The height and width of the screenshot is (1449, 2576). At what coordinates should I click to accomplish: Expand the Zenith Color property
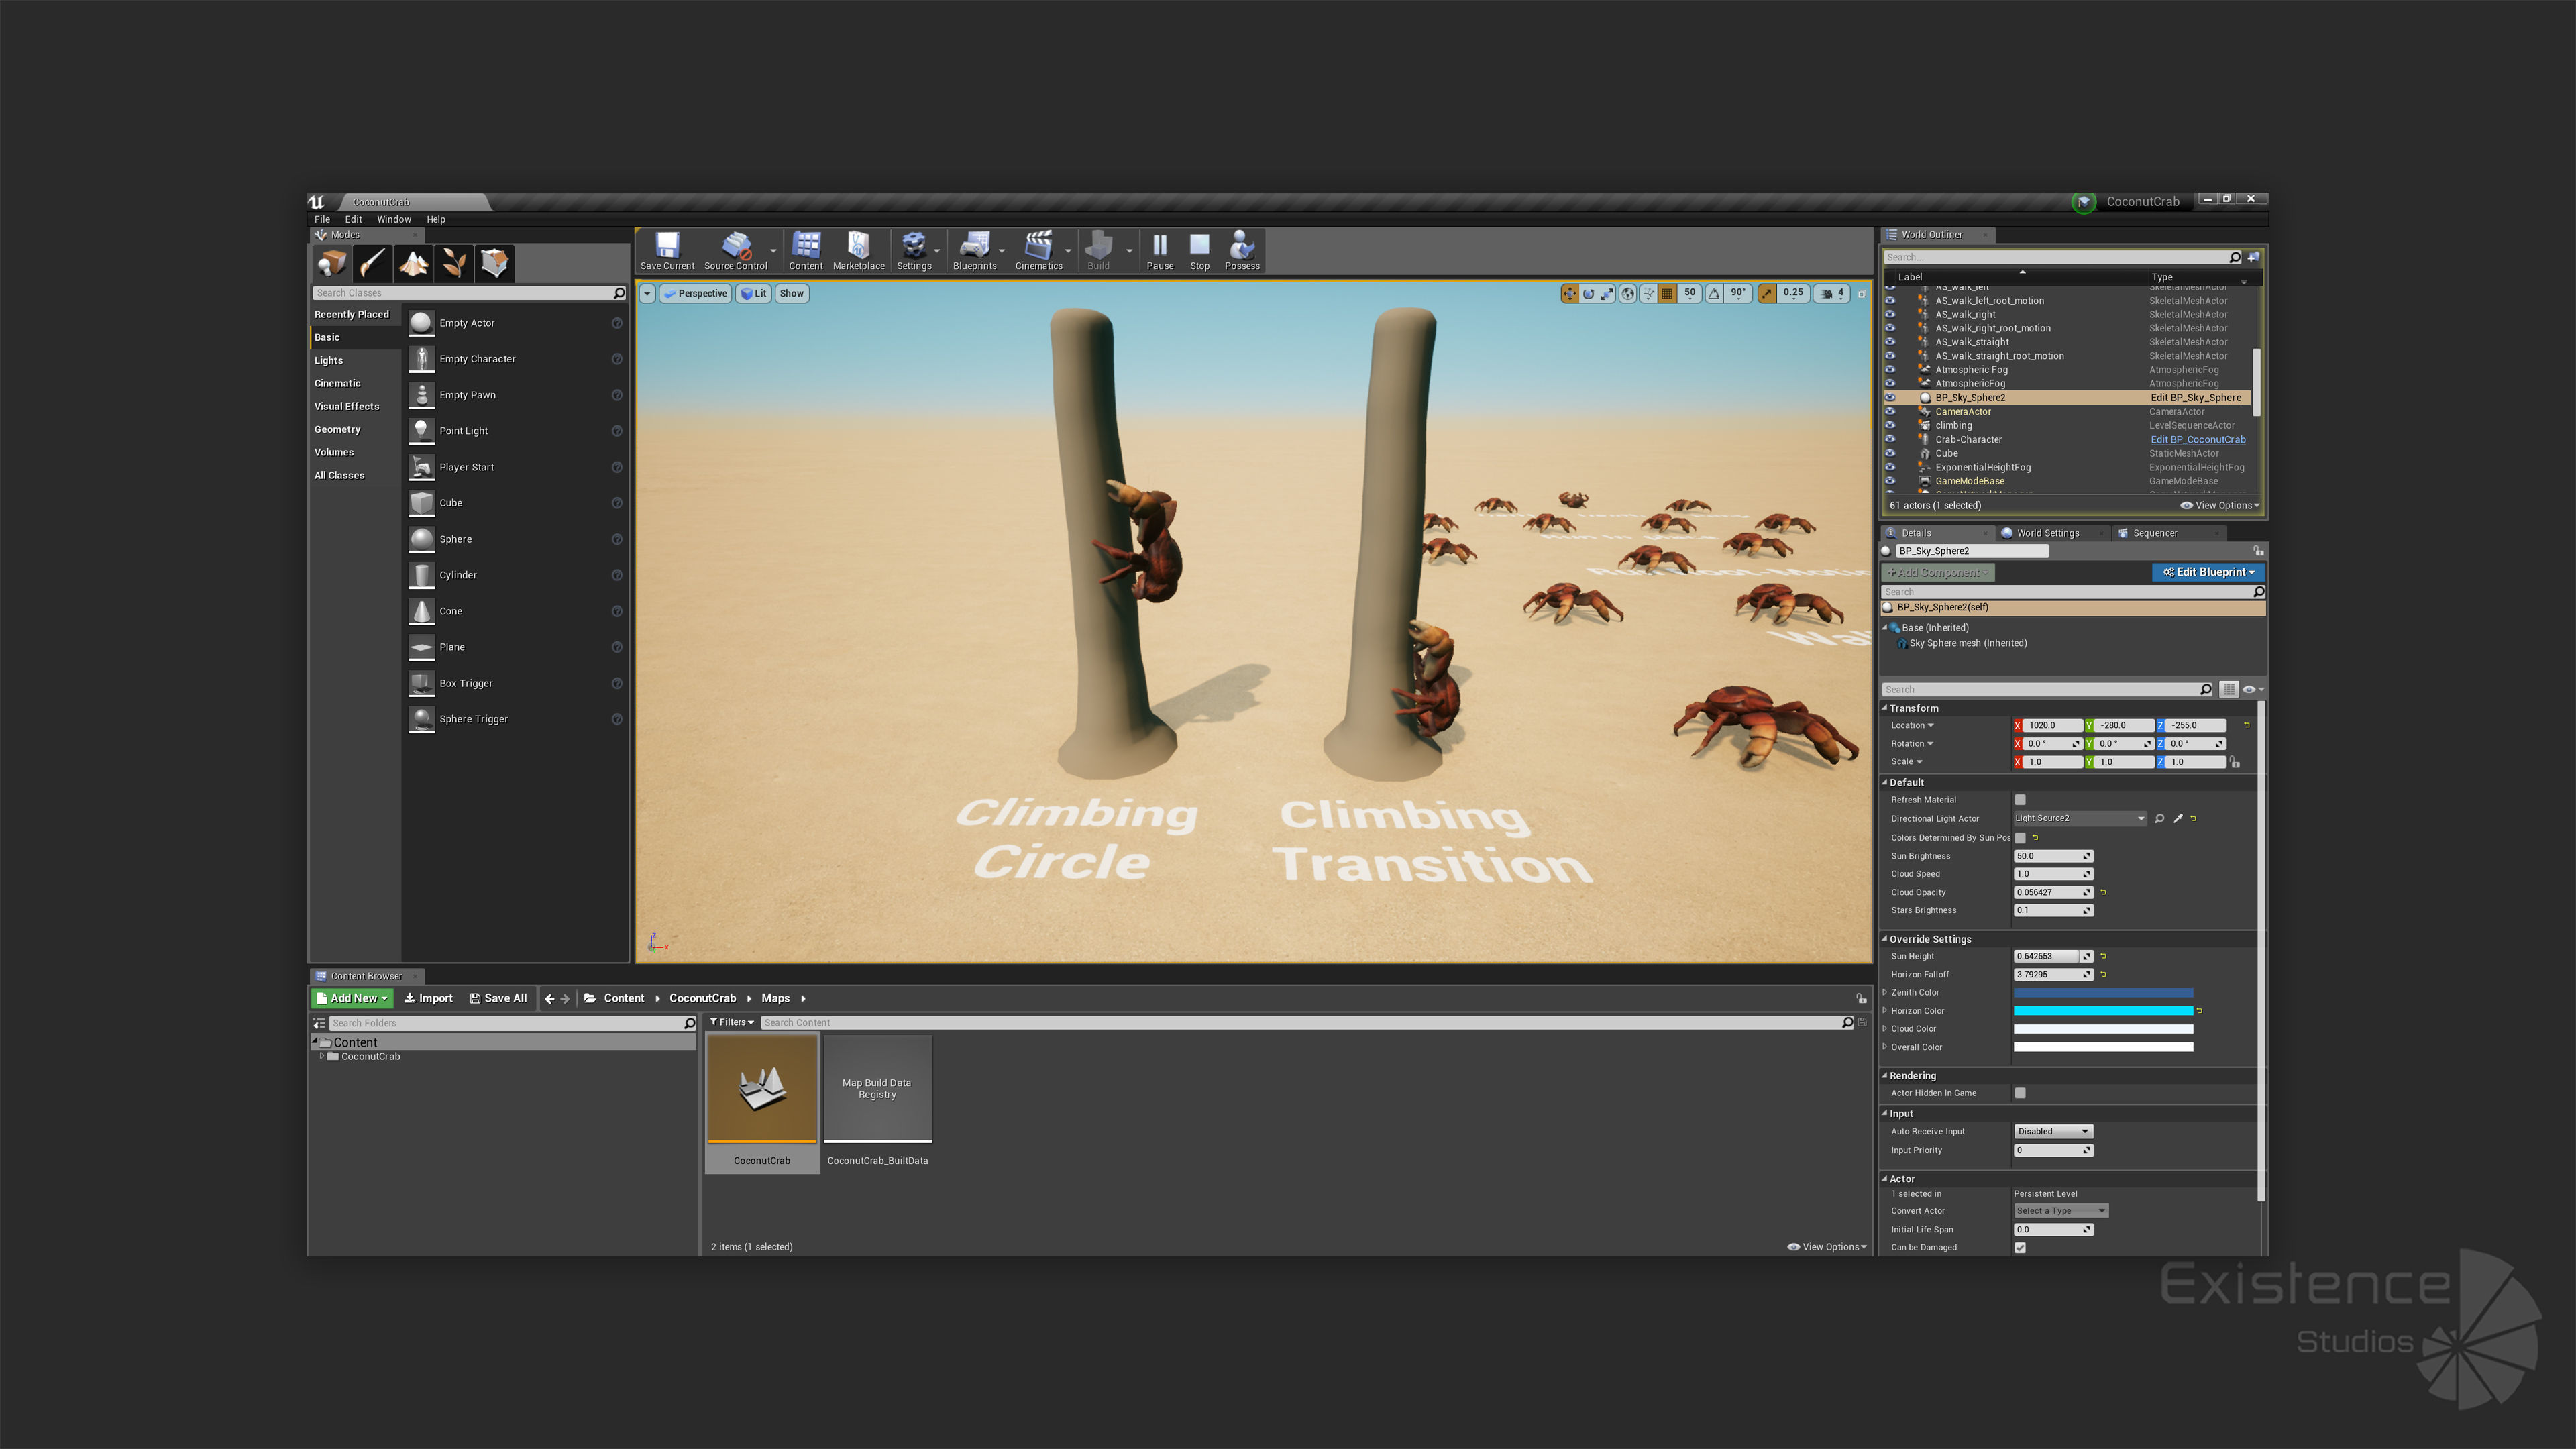[x=1885, y=992]
